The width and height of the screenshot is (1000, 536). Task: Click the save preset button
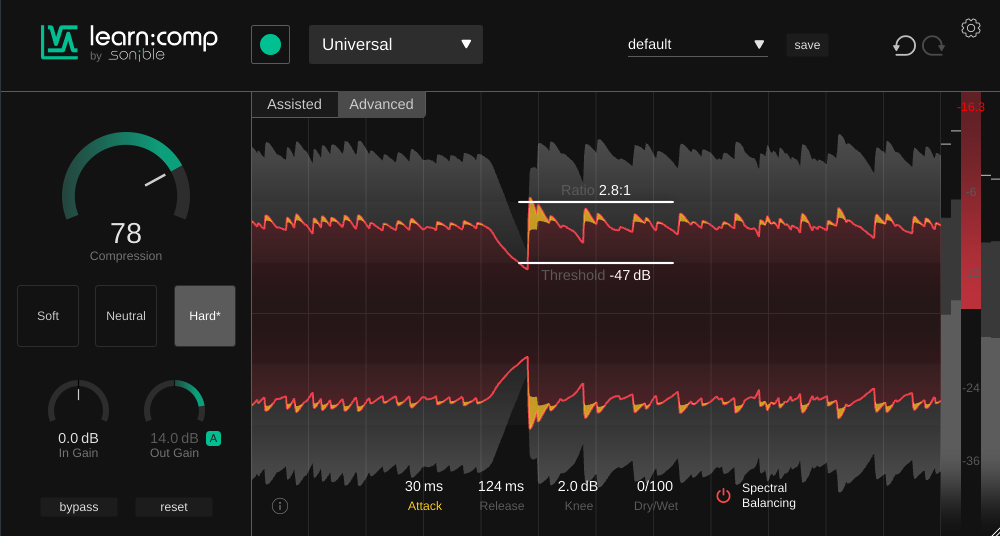(x=807, y=45)
